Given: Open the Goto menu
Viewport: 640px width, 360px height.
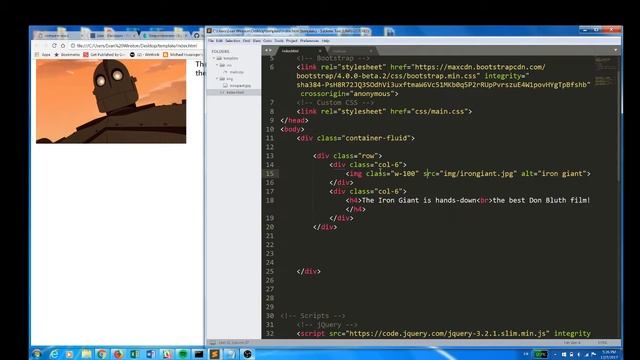Looking at the screenshot, I should (x=267, y=41).
